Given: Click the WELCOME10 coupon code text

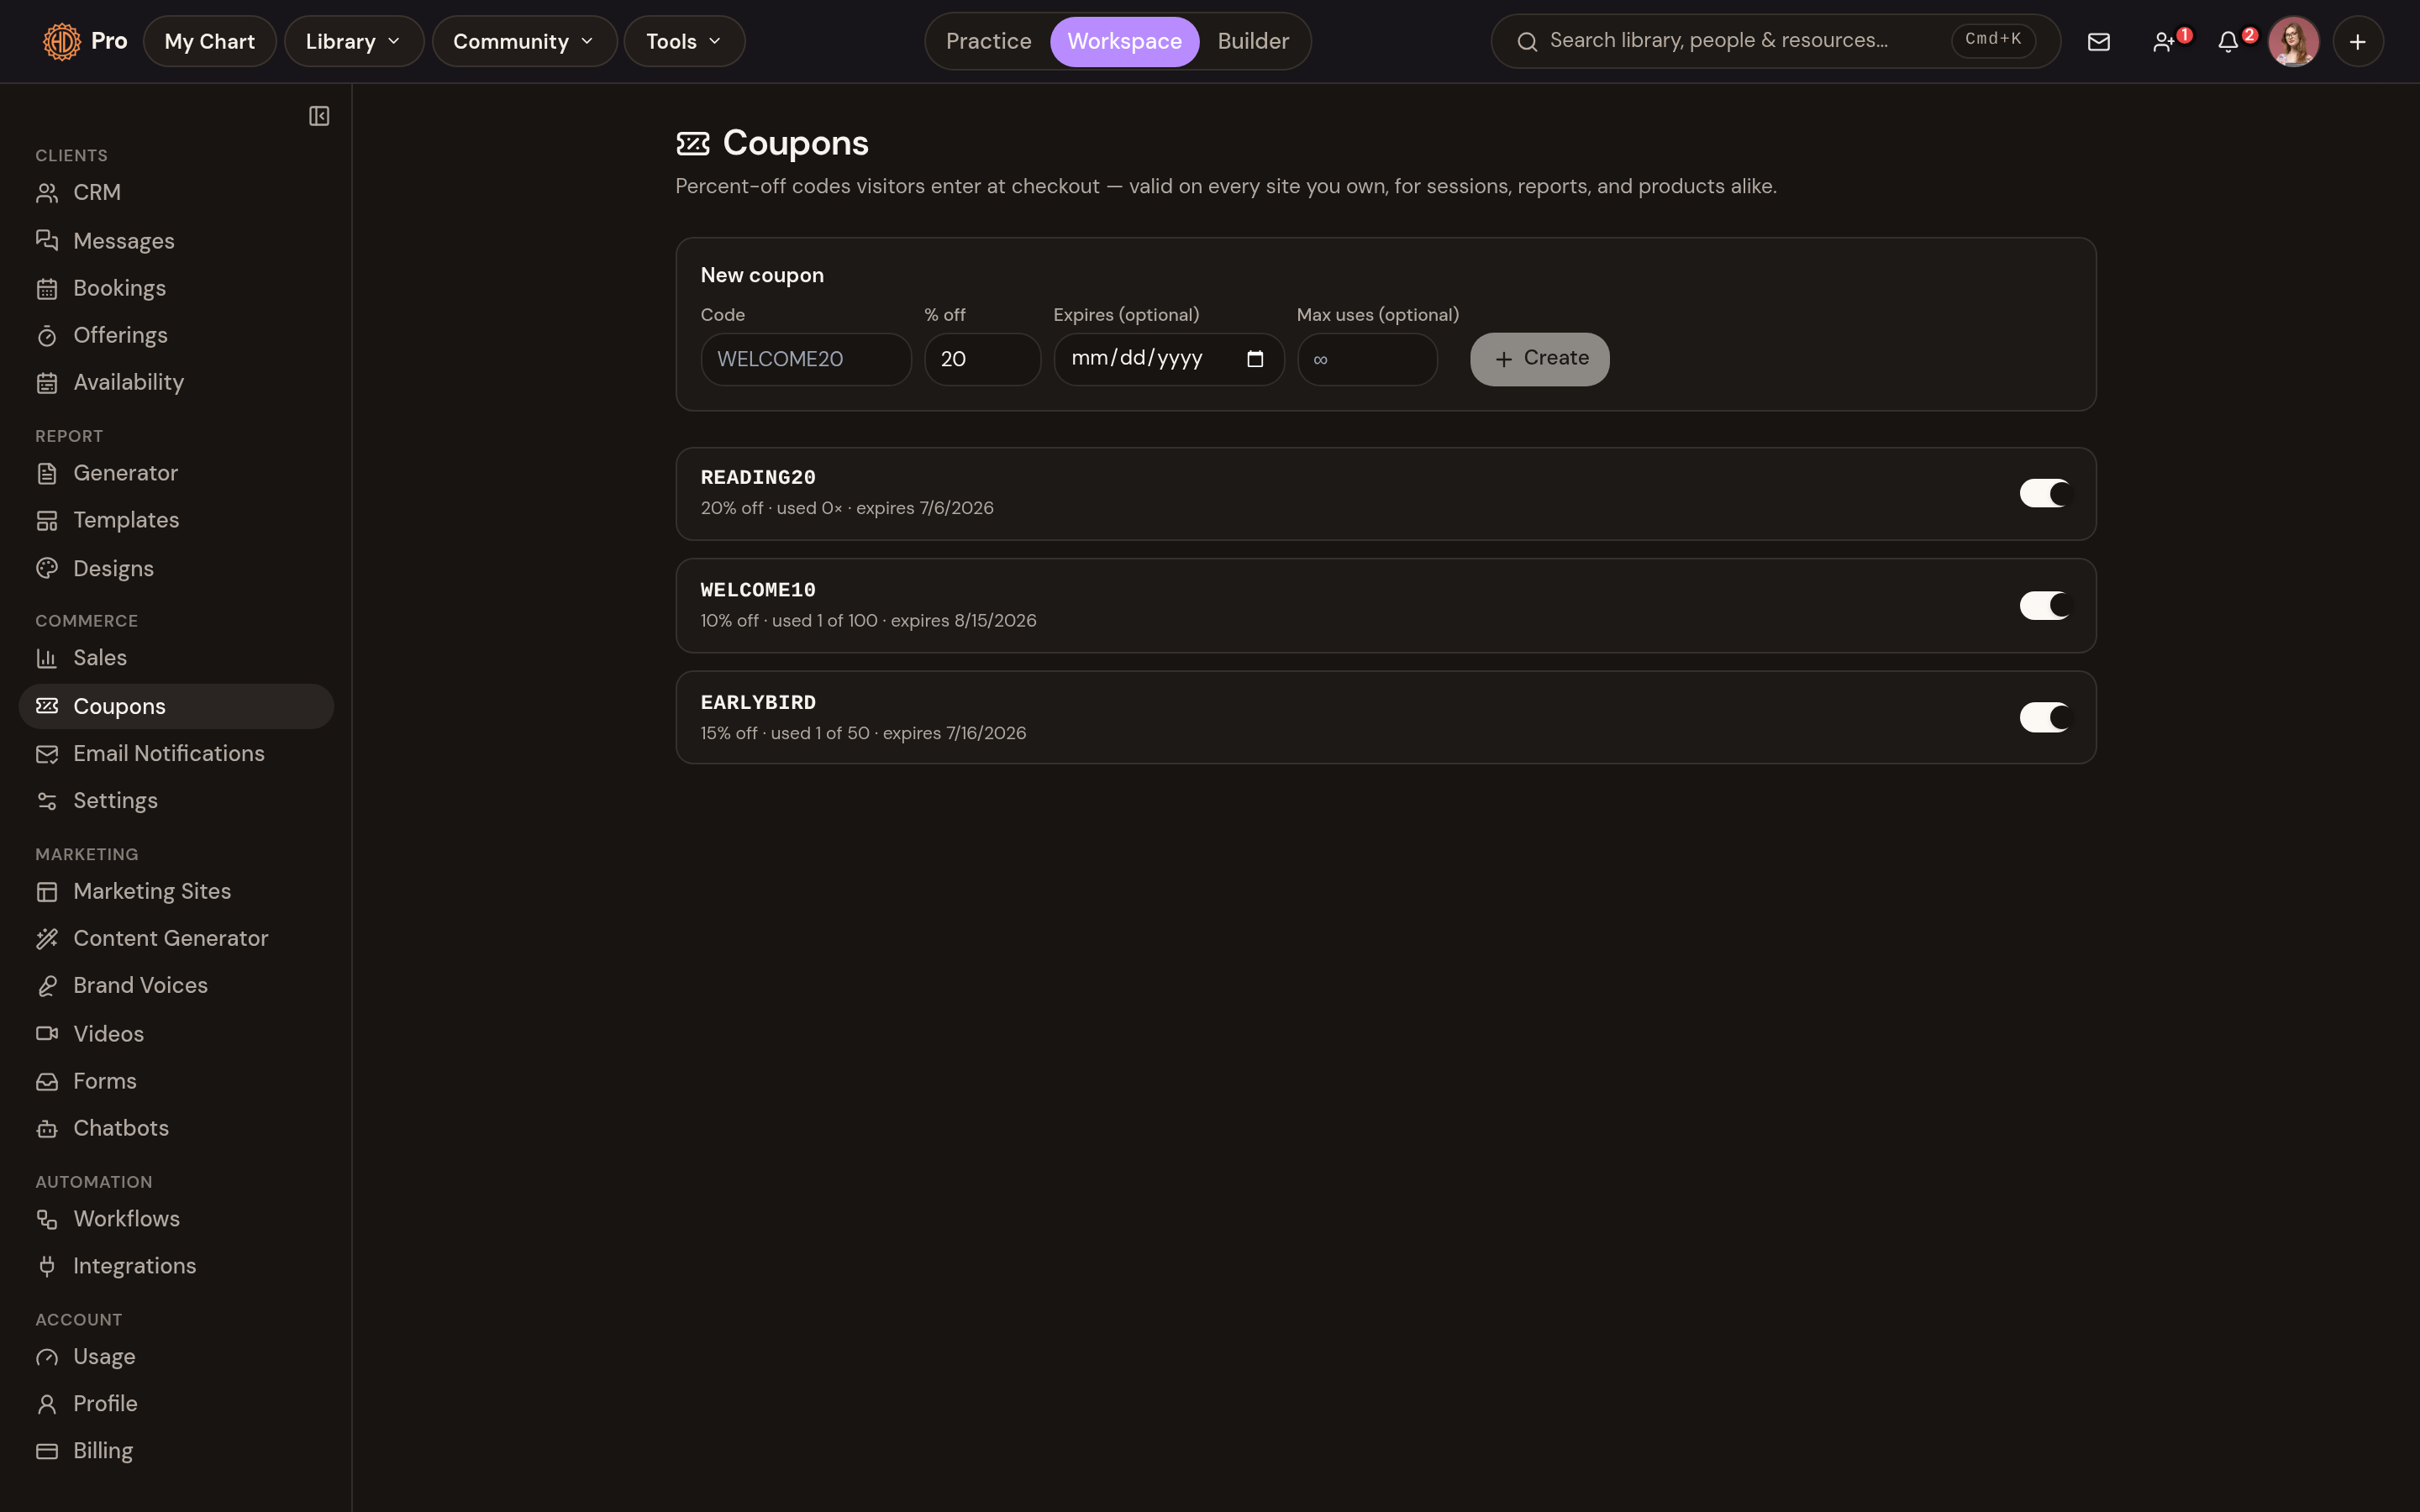Looking at the screenshot, I should coord(758,591).
